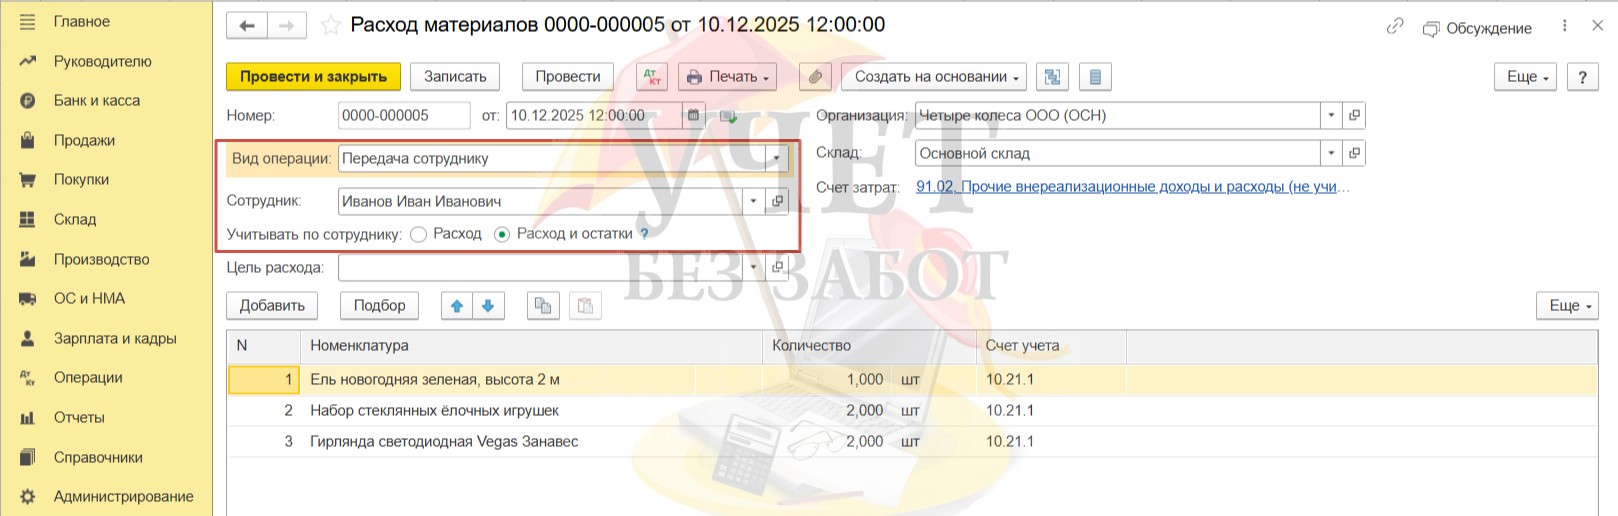Image resolution: width=1618 pixels, height=516 pixels.
Task: Click the date field 10.12.2025
Action: click(595, 116)
